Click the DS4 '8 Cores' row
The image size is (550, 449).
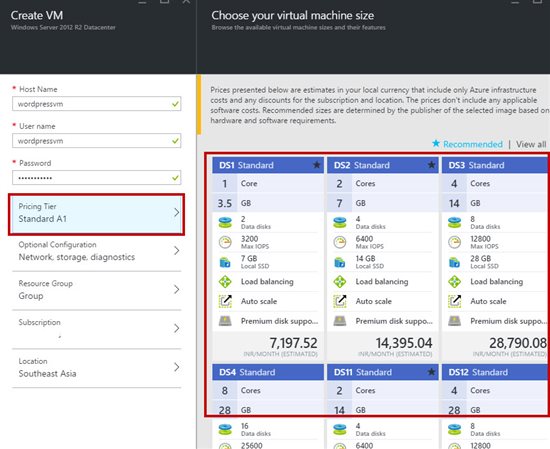coord(268,390)
